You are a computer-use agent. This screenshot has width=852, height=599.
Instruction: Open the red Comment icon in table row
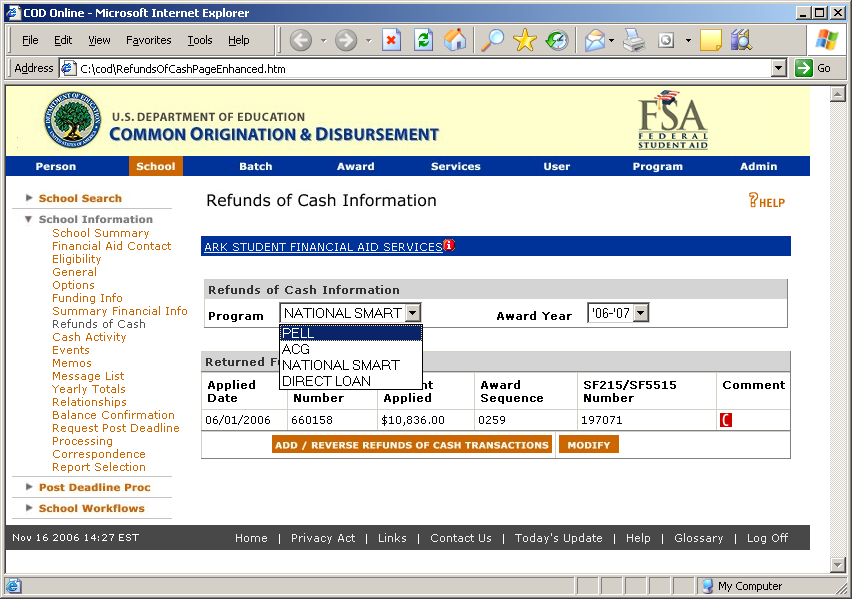click(x=726, y=420)
